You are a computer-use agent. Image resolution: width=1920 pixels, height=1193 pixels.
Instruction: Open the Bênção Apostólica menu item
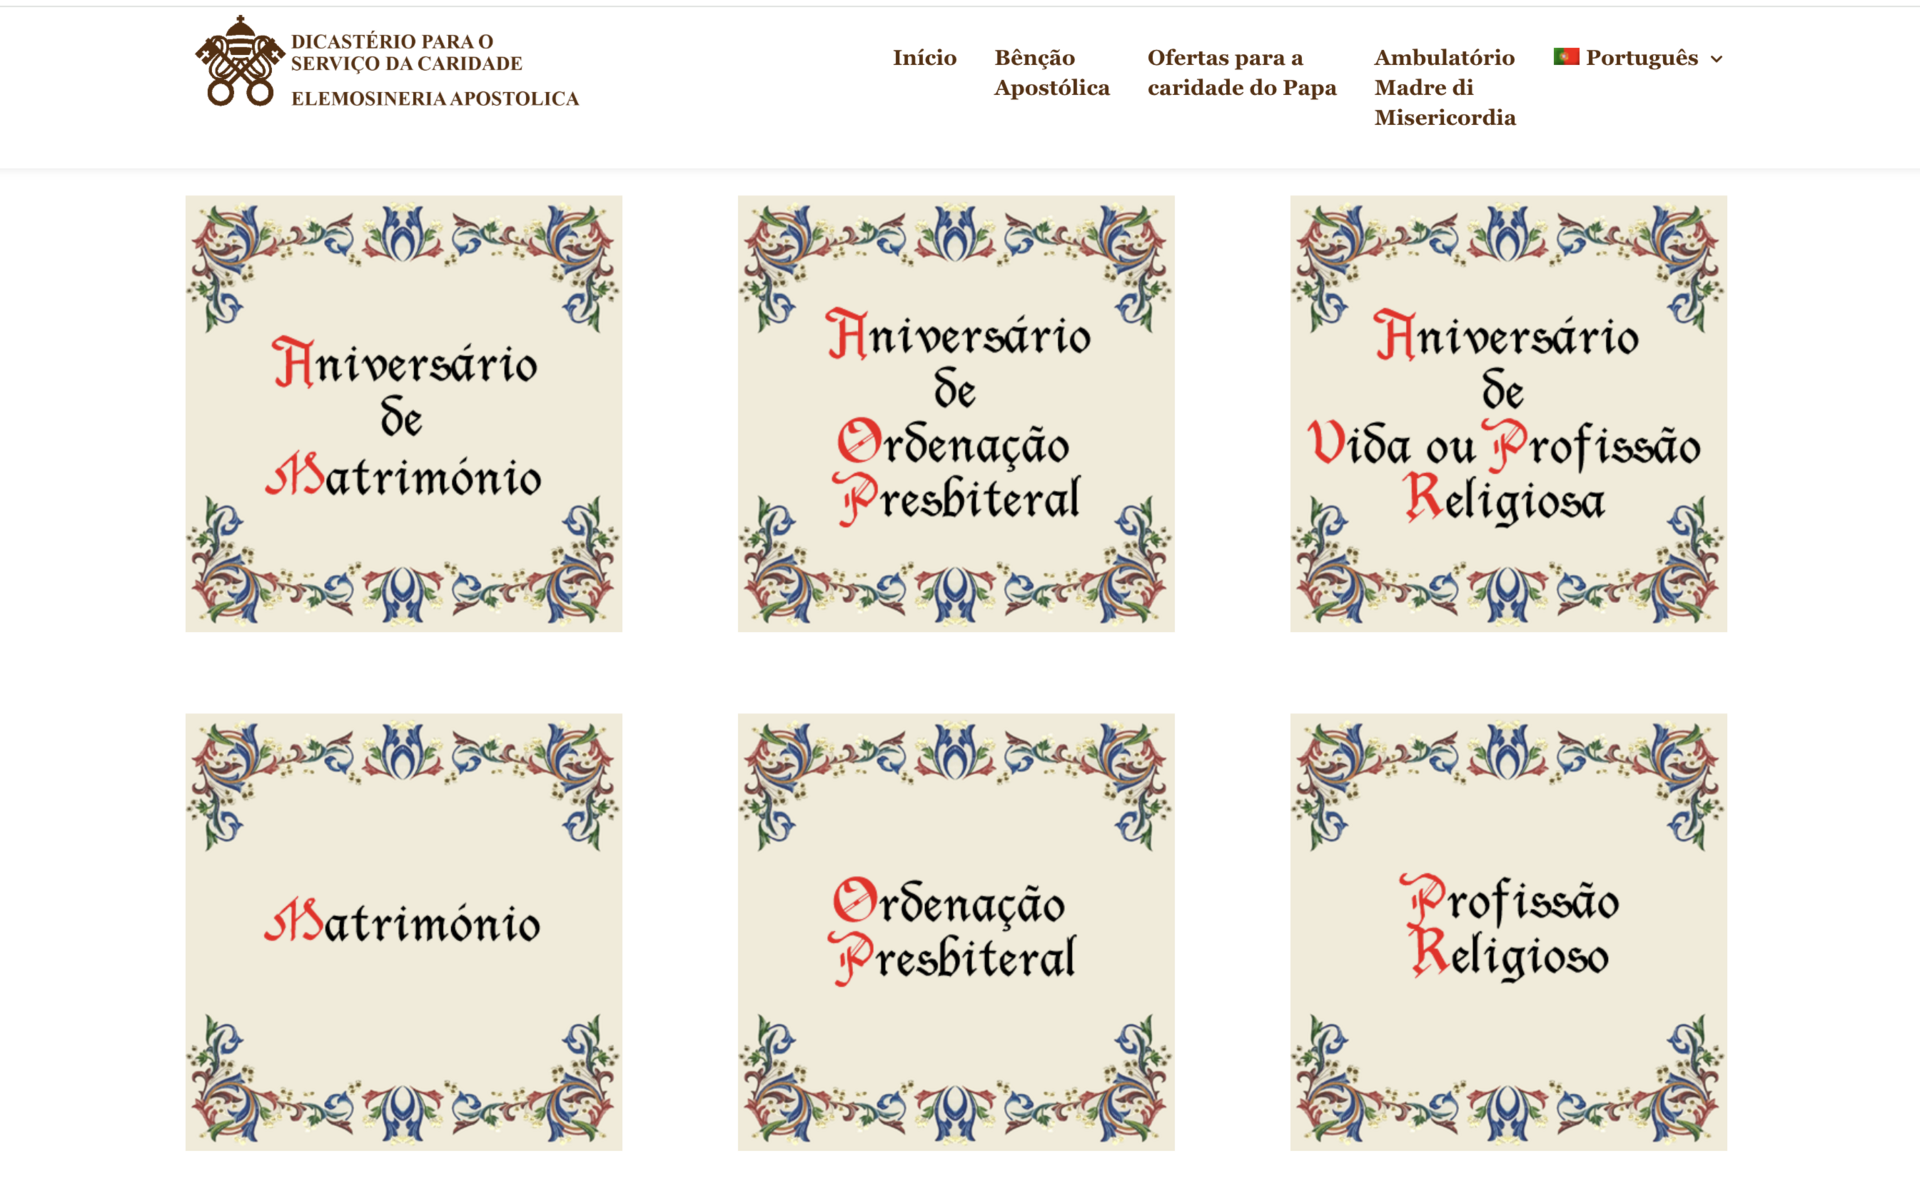(1051, 73)
